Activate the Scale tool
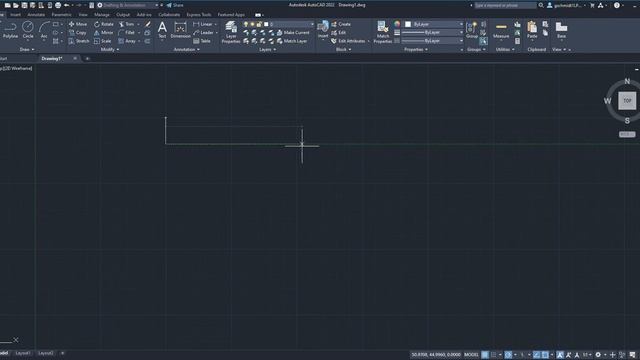This screenshot has height=360, width=640. (102, 41)
